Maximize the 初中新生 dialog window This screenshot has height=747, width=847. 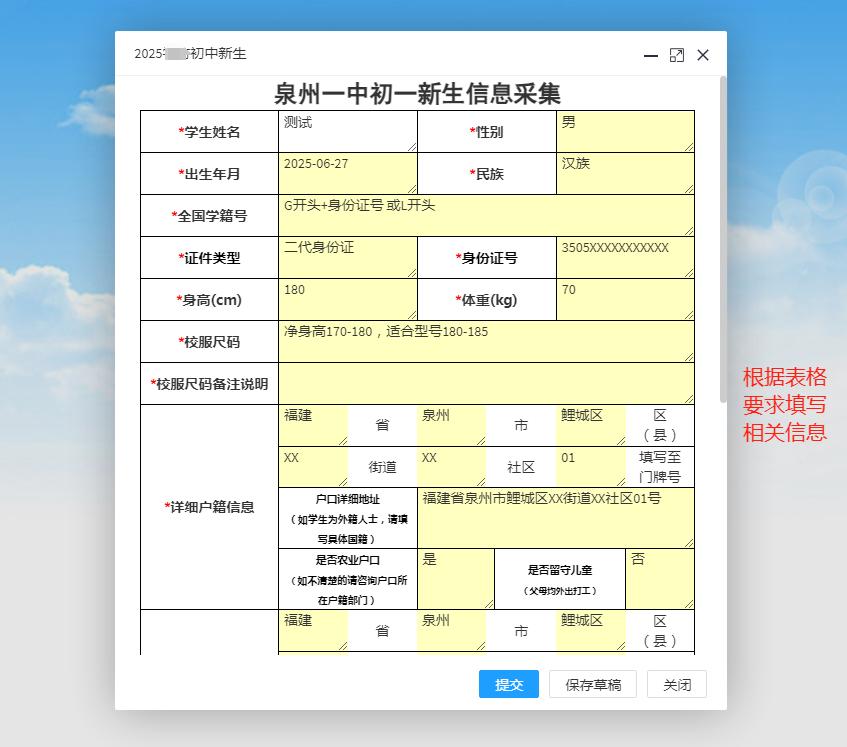[677, 56]
